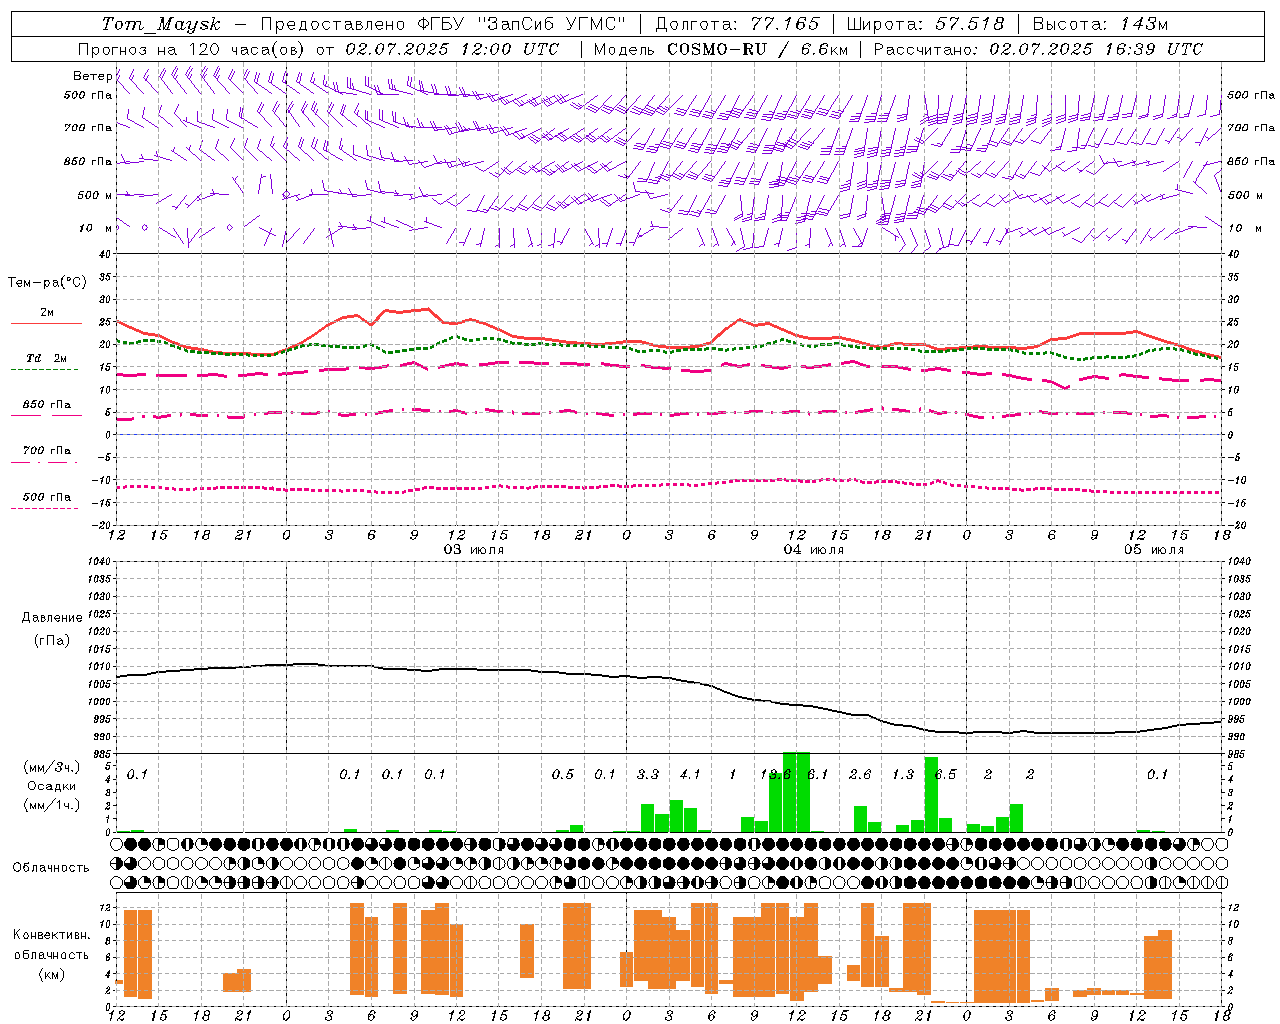
Task: Select the Давление pressure panel label
Action: (52, 618)
